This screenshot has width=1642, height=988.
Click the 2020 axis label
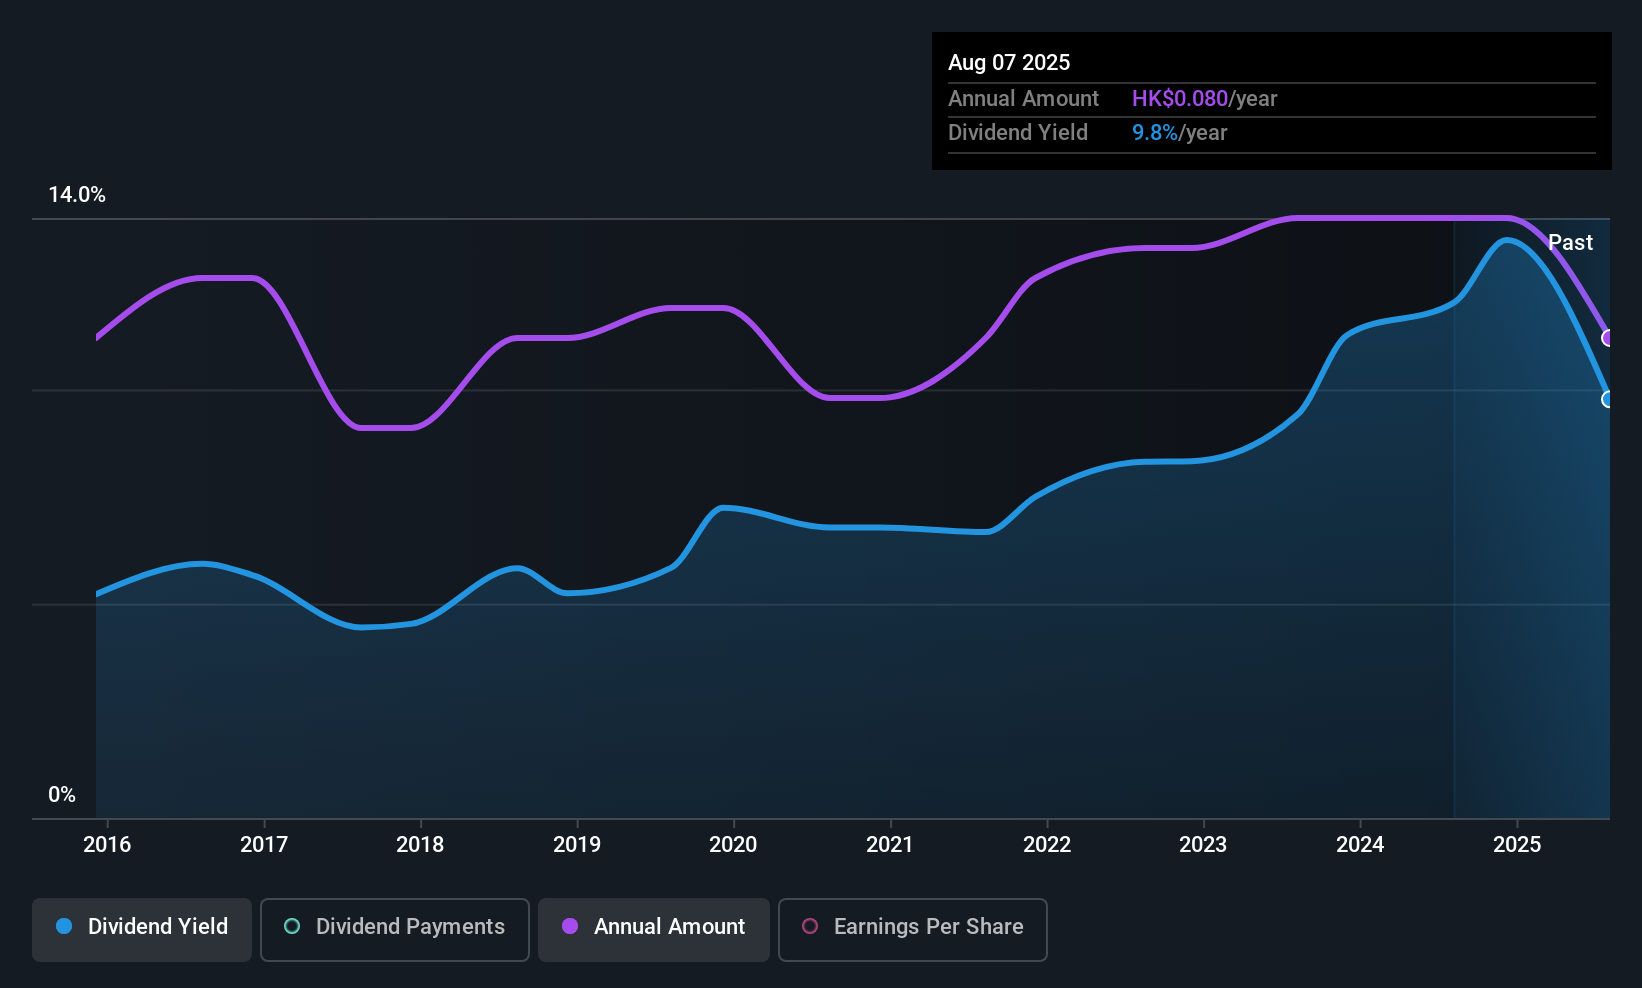(x=733, y=845)
